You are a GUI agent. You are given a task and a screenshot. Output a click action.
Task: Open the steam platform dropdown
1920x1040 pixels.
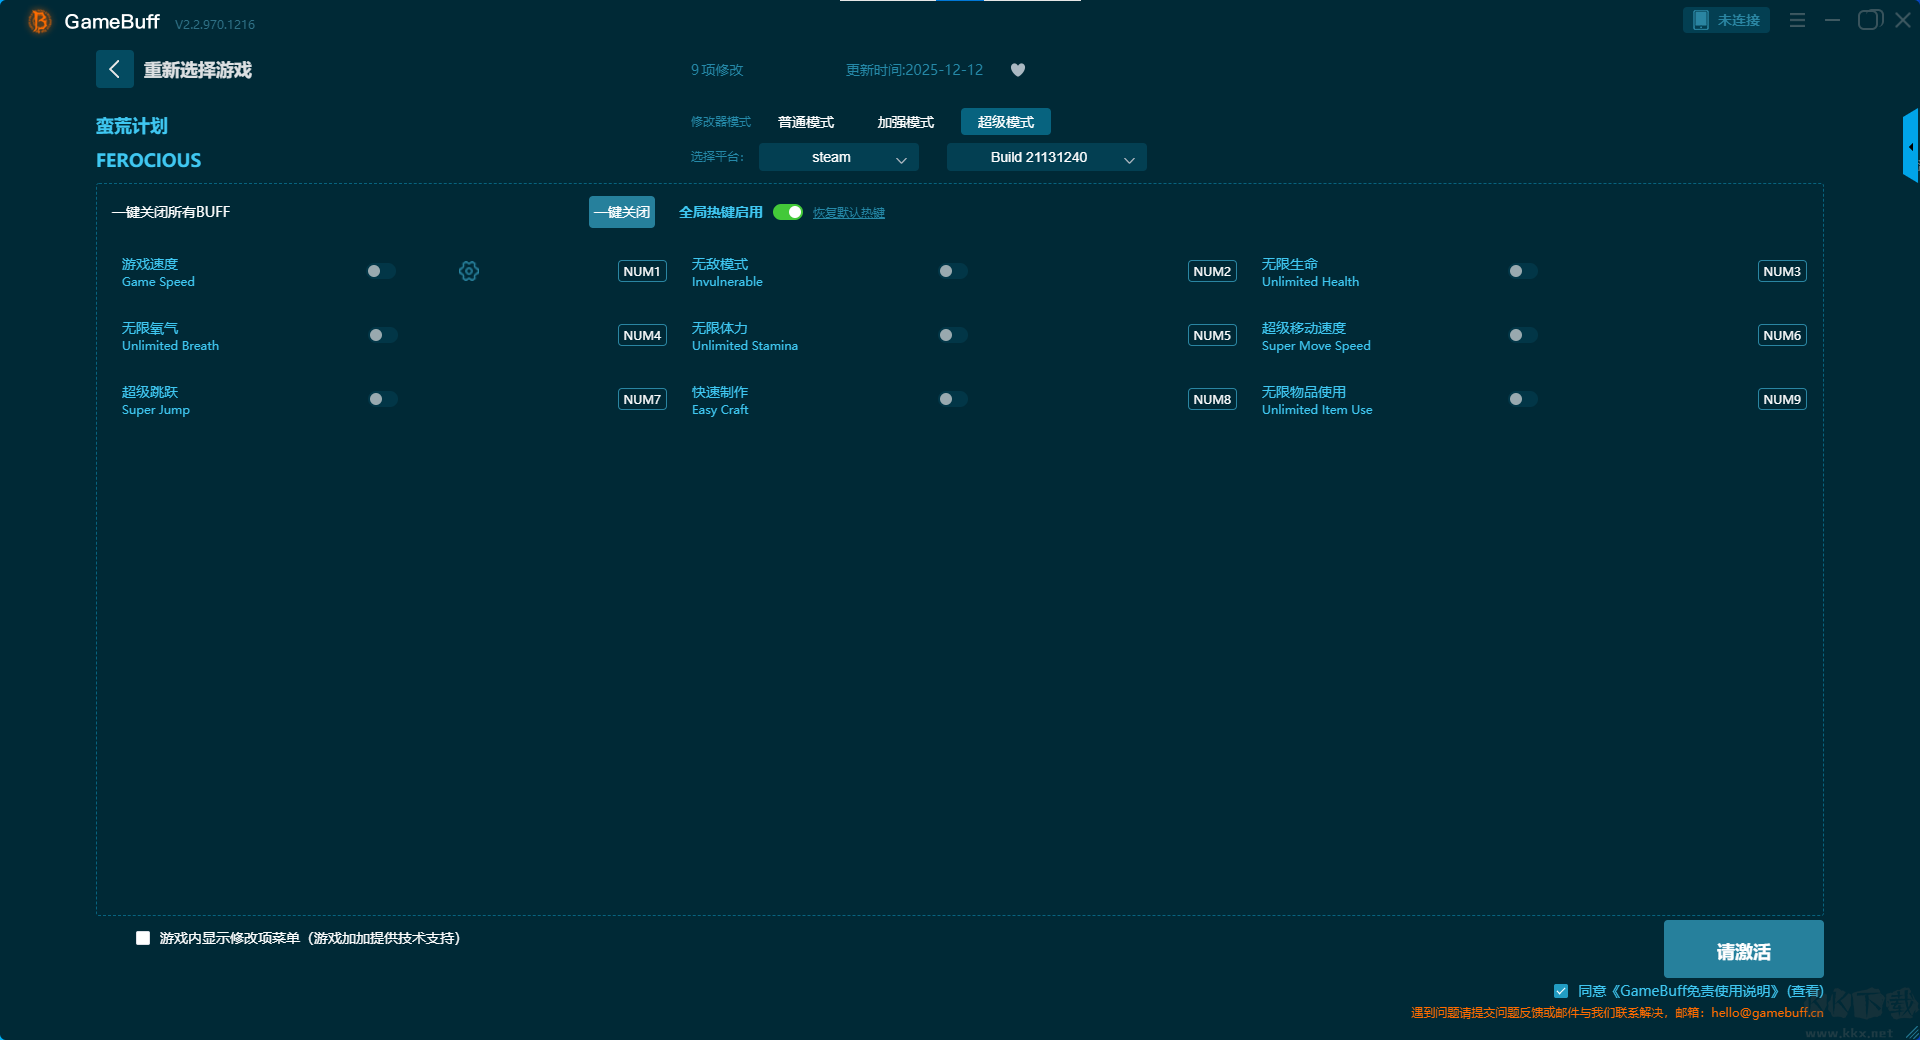[838, 157]
